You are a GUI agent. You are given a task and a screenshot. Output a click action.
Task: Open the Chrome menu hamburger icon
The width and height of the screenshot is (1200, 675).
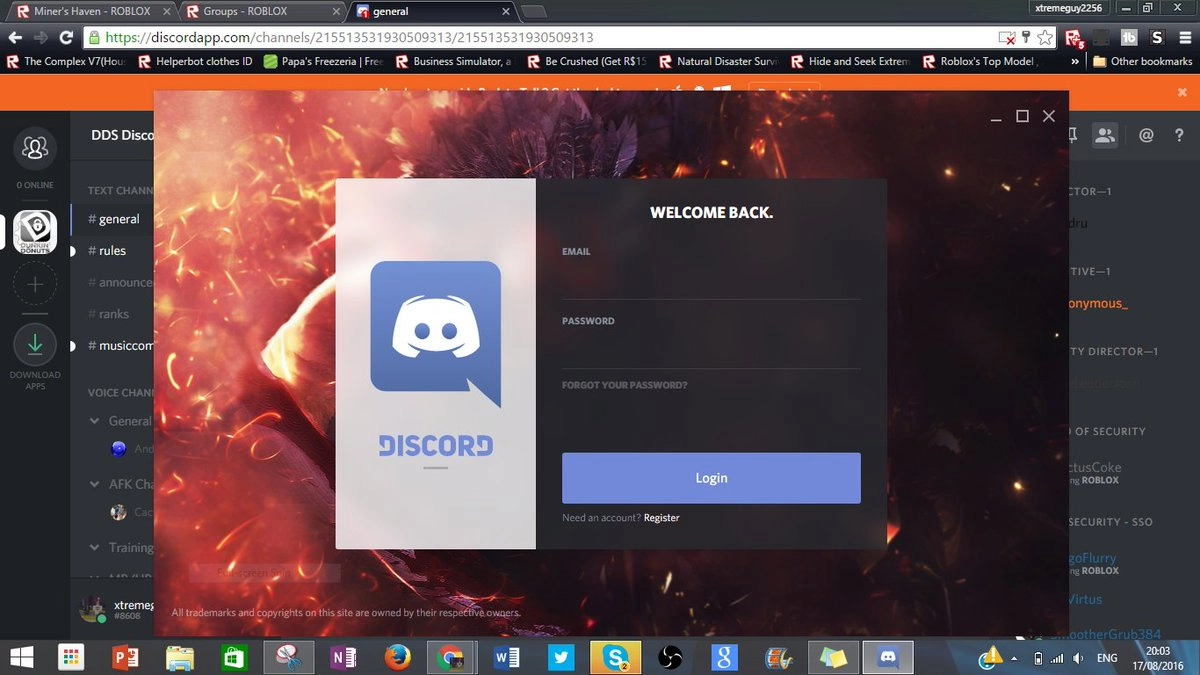pyautogui.click(x=1185, y=38)
